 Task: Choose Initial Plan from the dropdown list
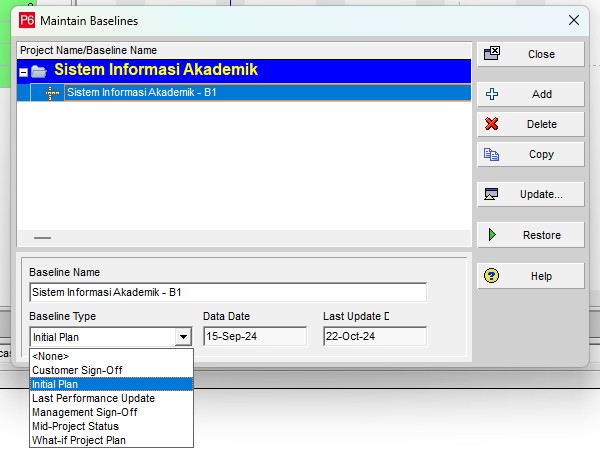pyautogui.click(x=111, y=384)
